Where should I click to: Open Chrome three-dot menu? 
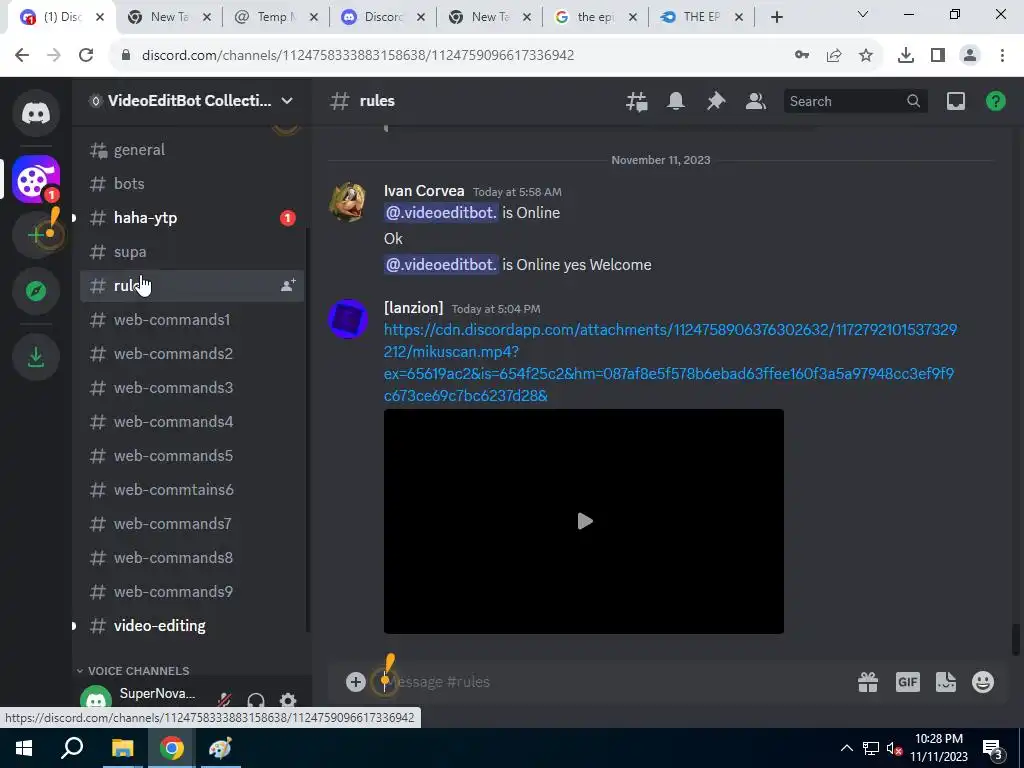click(x=1002, y=55)
